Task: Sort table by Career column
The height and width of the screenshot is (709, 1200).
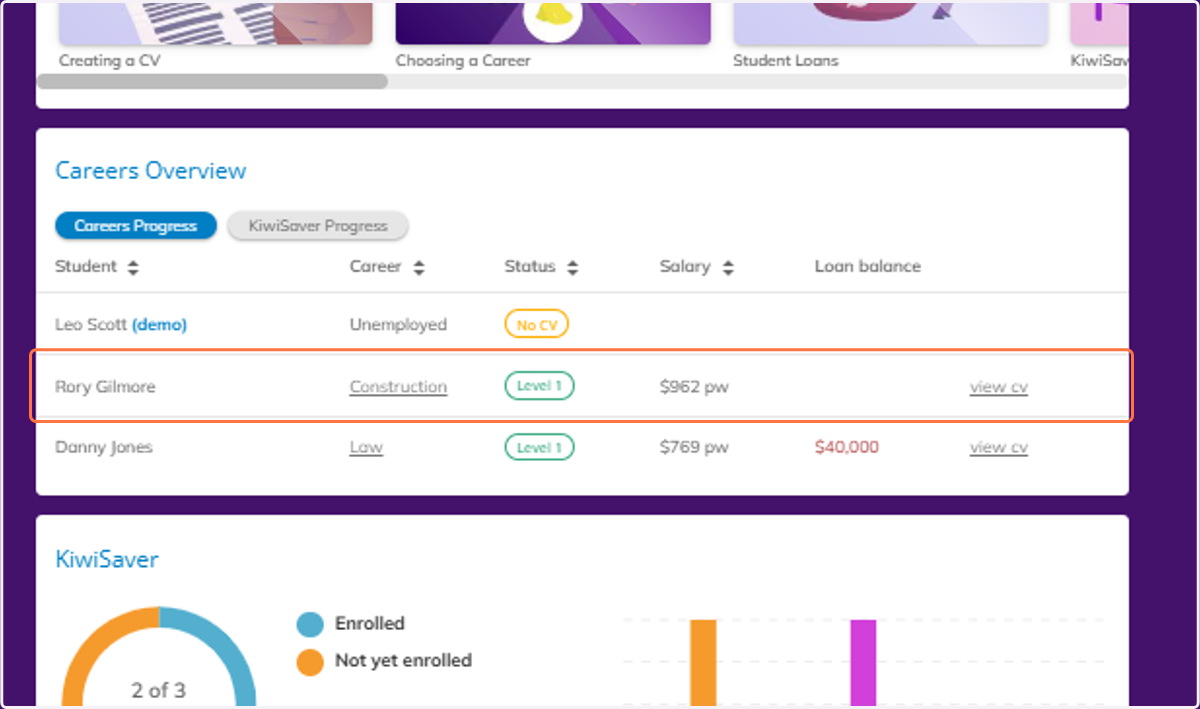Action: click(x=387, y=267)
